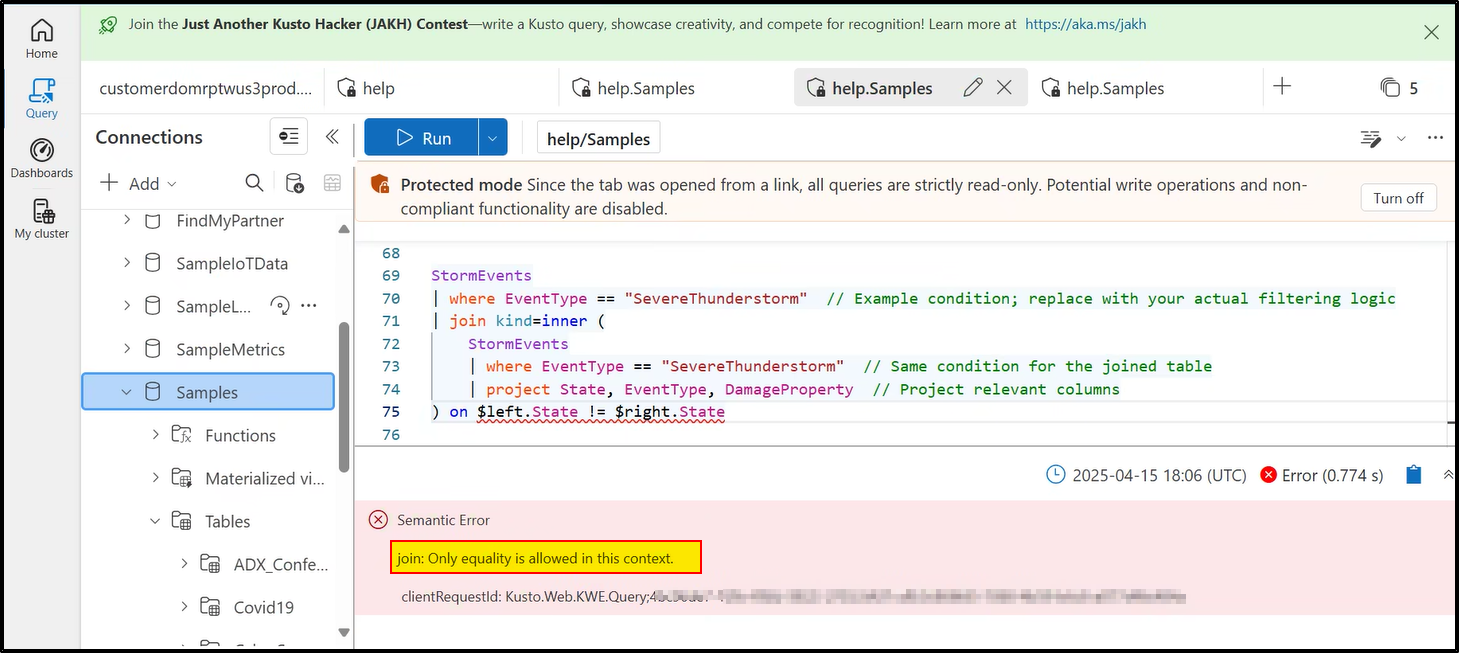Expand the ADX_Confe... table folder
The image size is (1459, 653).
pyautogui.click(x=184, y=564)
